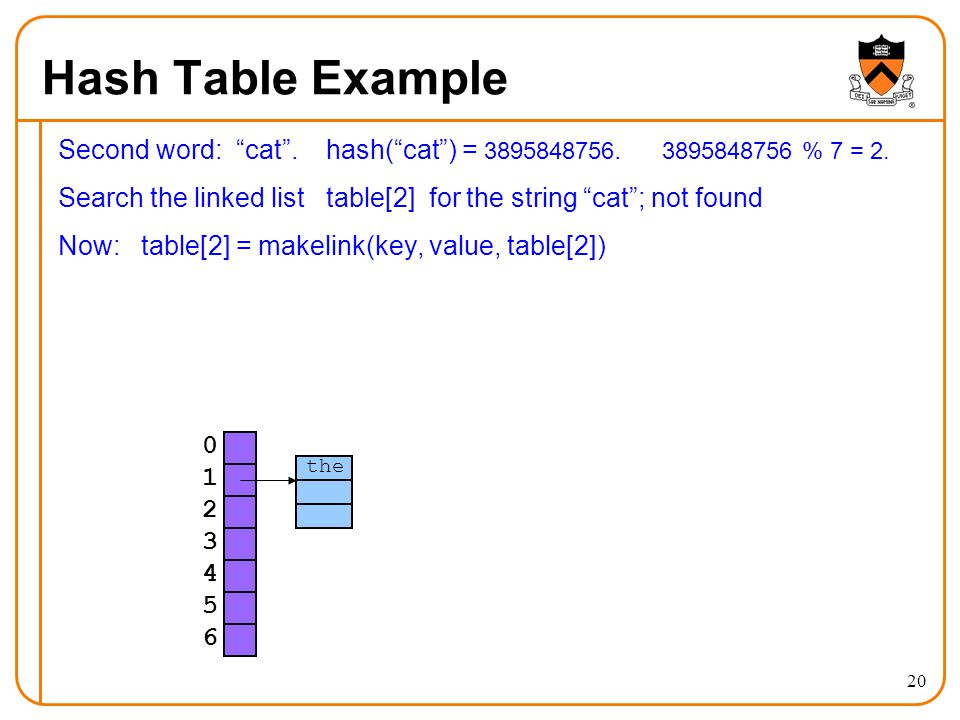Viewport: 960px width, 720px height.
Task: Click the linked list node labeled "the"
Action: pyautogui.click(x=324, y=468)
